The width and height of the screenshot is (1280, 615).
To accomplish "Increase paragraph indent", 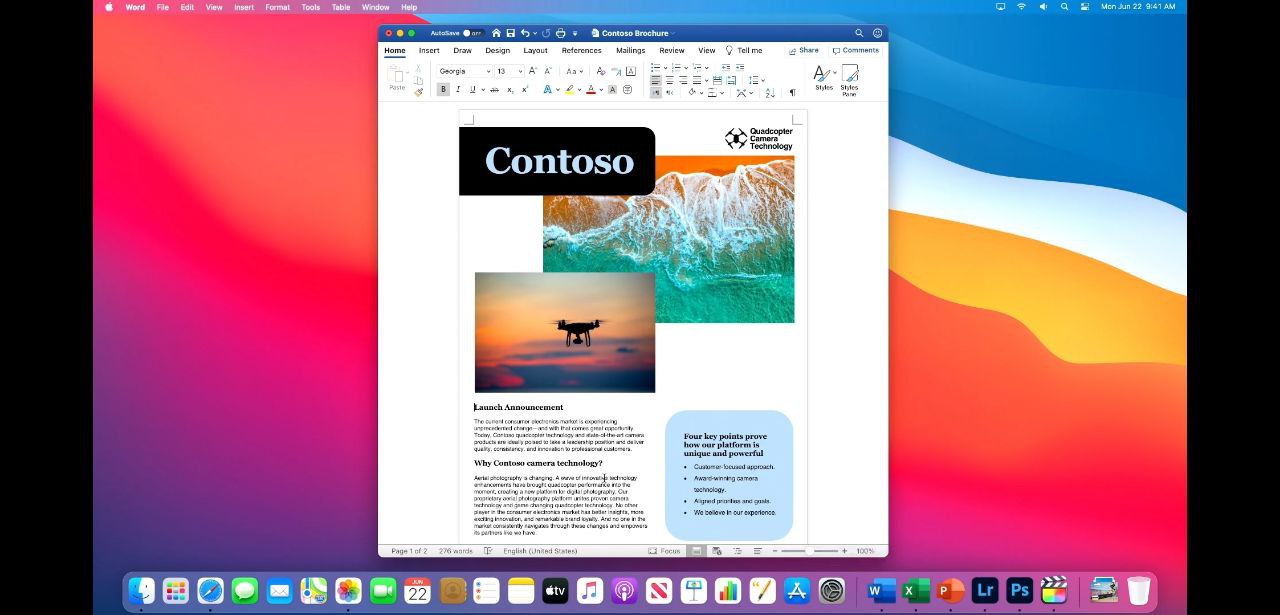I will (740, 67).
